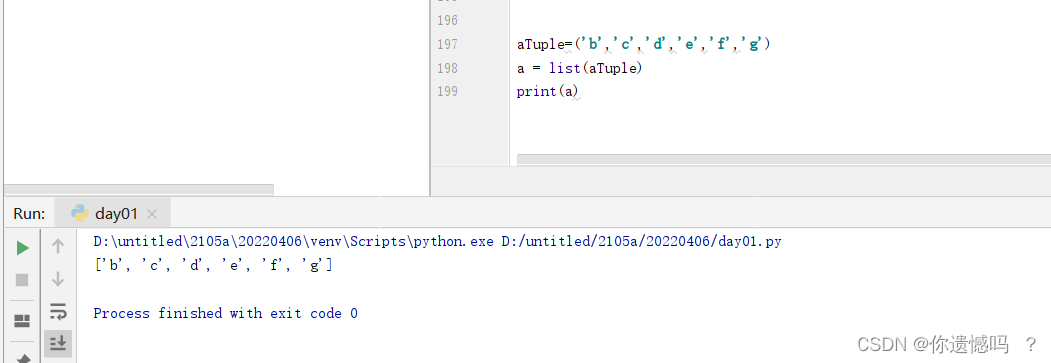
Task: Click the printed list output line
Action: click(x=213, y=265)
